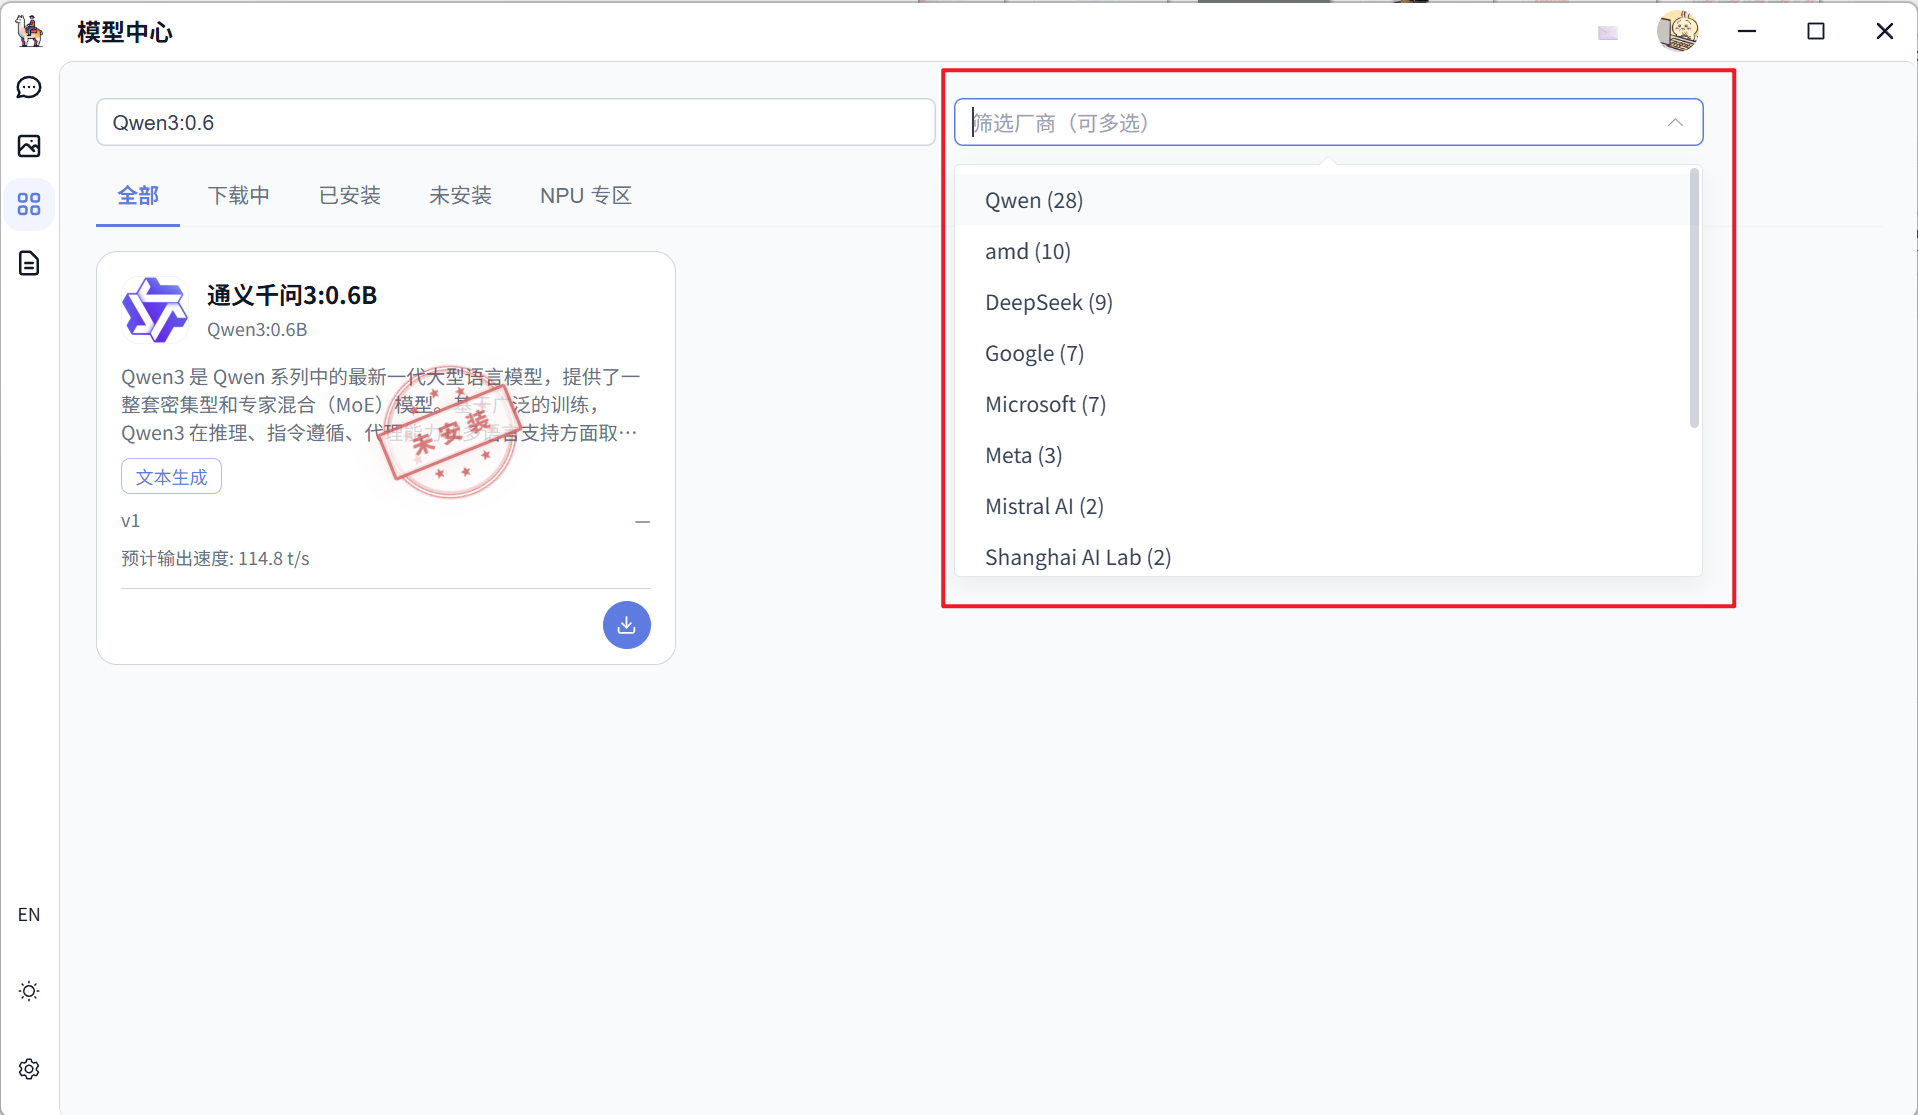Close the window
1918x1115 pixels.
[x=1885, y=31]
